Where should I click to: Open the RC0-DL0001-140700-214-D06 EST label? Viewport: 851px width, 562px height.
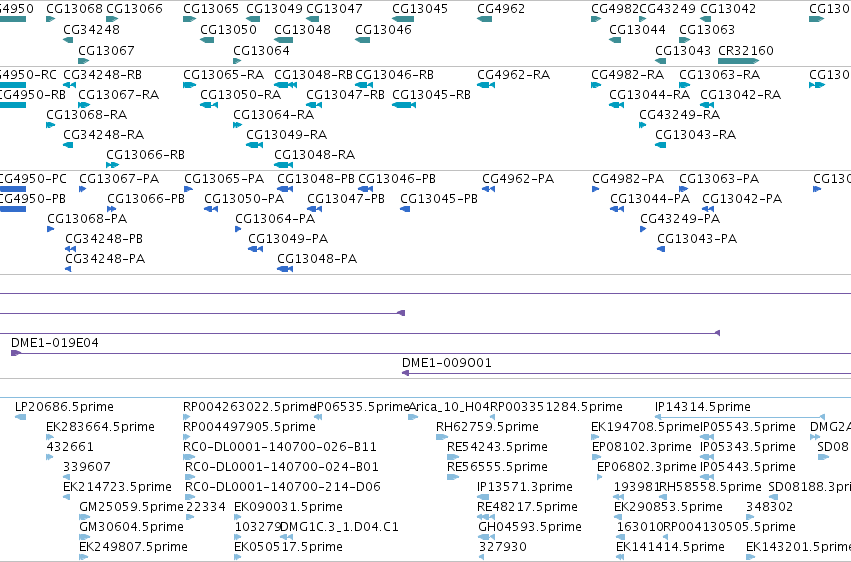coord(283,487)
